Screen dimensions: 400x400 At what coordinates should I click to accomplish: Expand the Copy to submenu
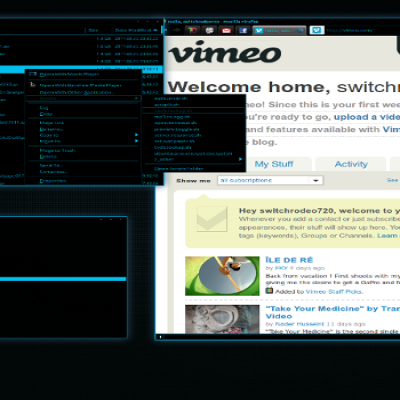(x=83, y=135)
